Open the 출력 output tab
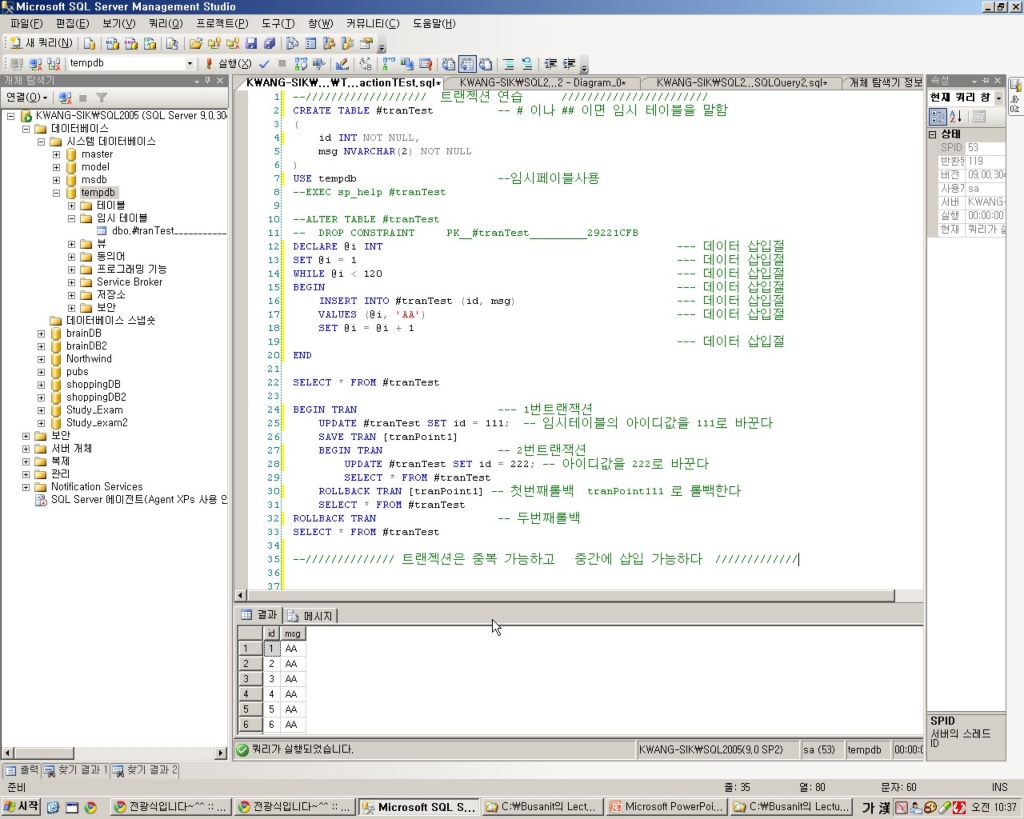Screen dimensions: 1024x819 tap(22, 771)
